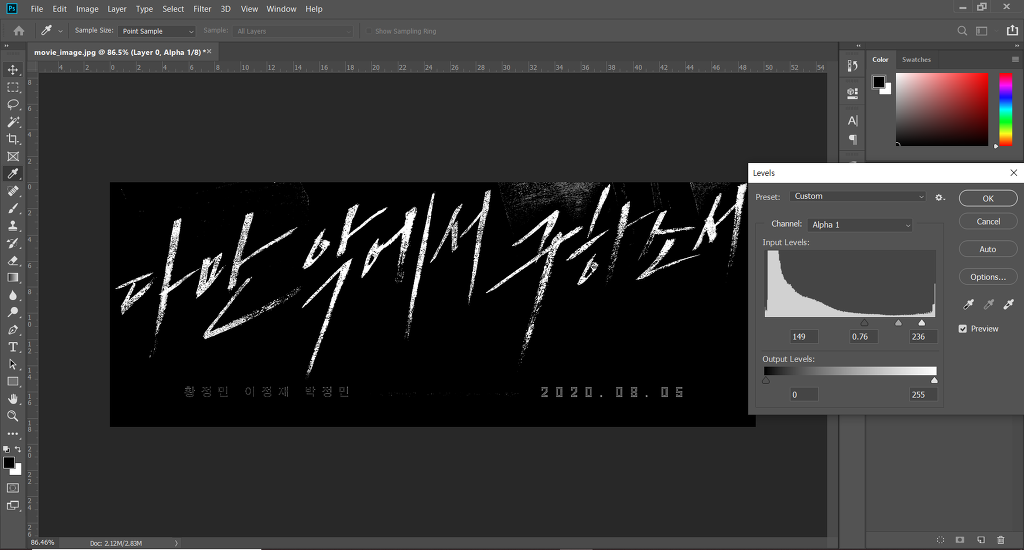Switch to the Swatches tab
This screenshot has width=1024, height=550.
pyautogui.click(x=916, y=59)
